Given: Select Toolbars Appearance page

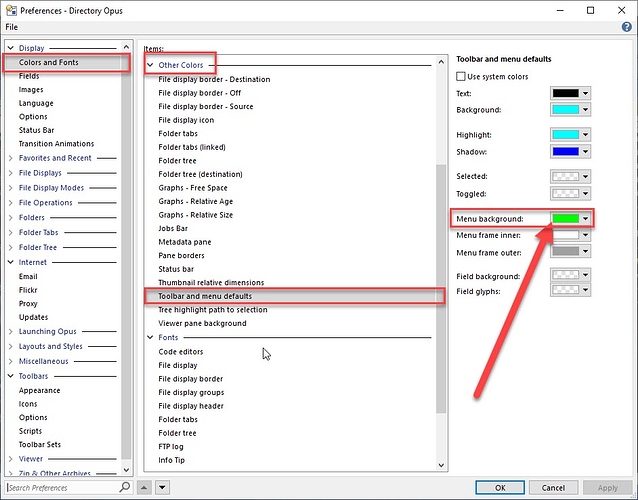Looking at the screenshot, I should [39, 391].
